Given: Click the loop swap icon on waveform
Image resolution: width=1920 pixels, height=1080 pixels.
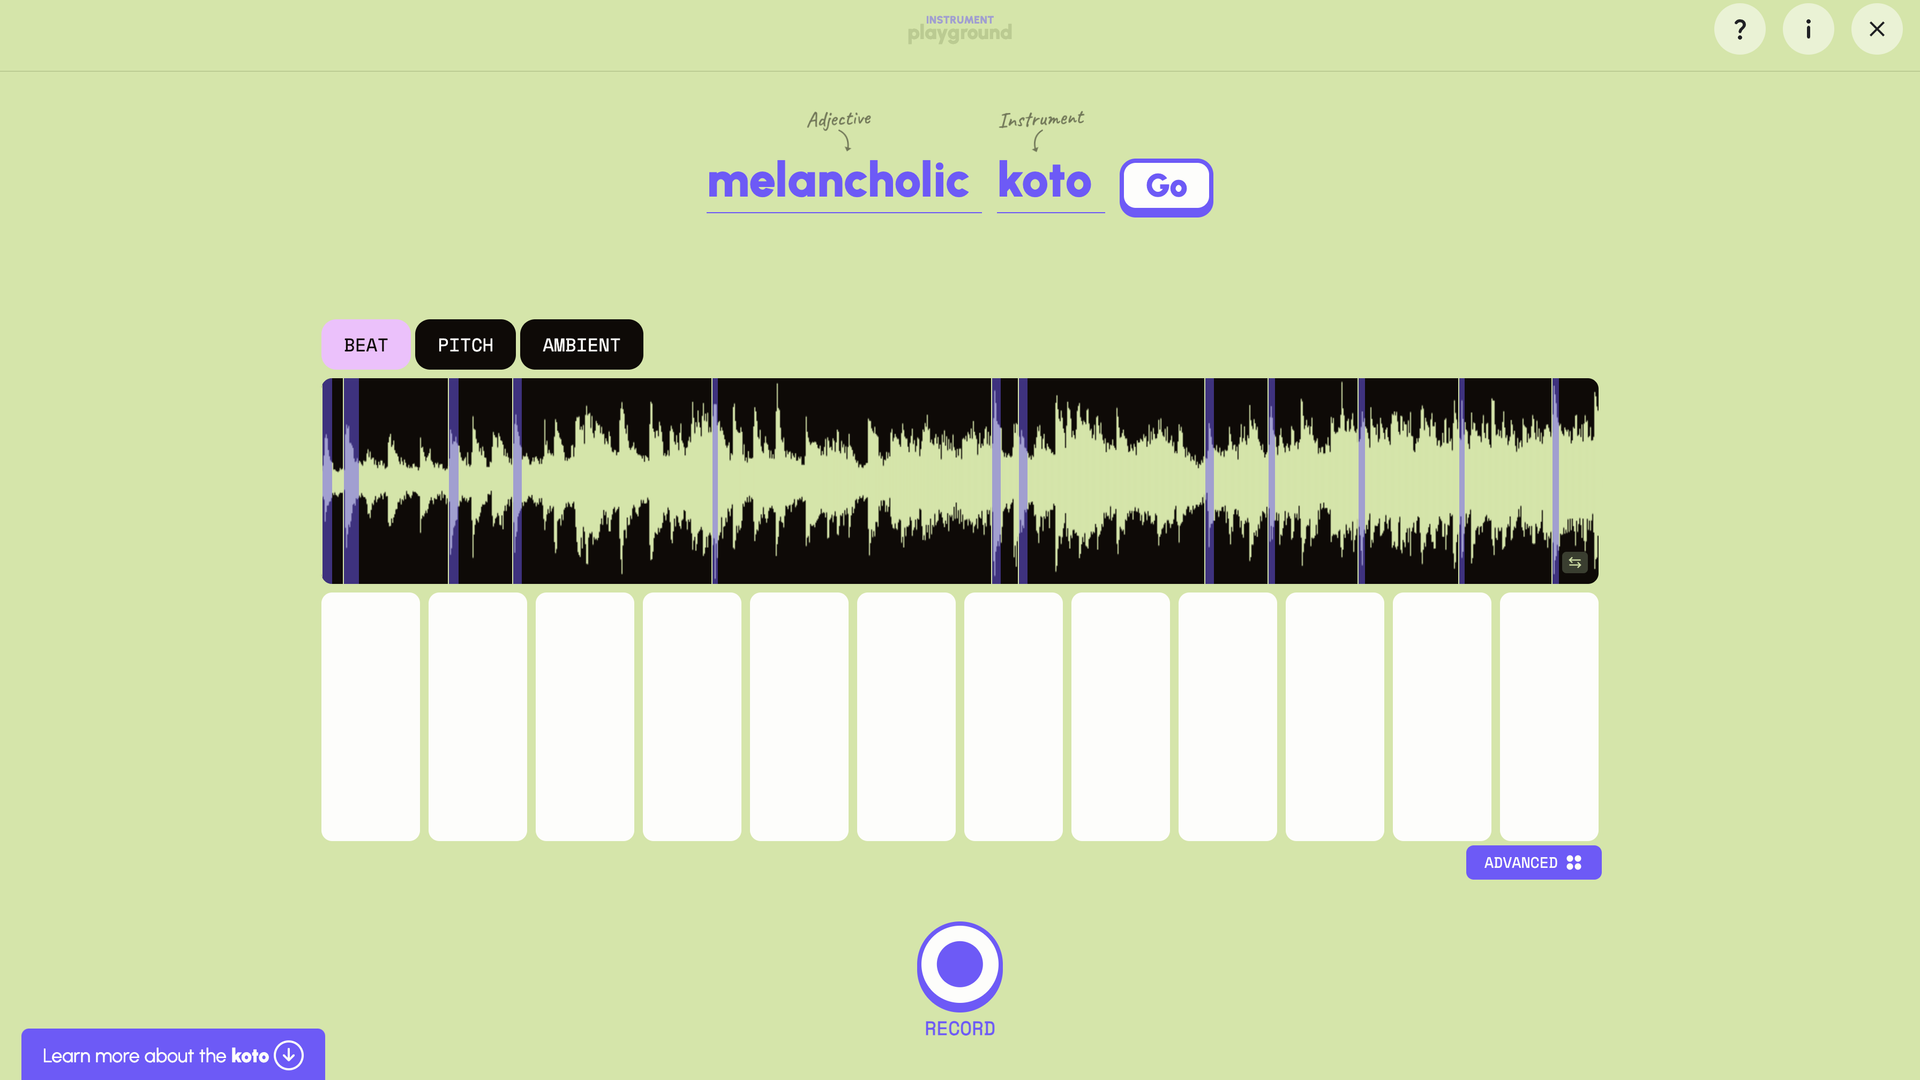Looking at the screenshot, I should point(1575,563).
